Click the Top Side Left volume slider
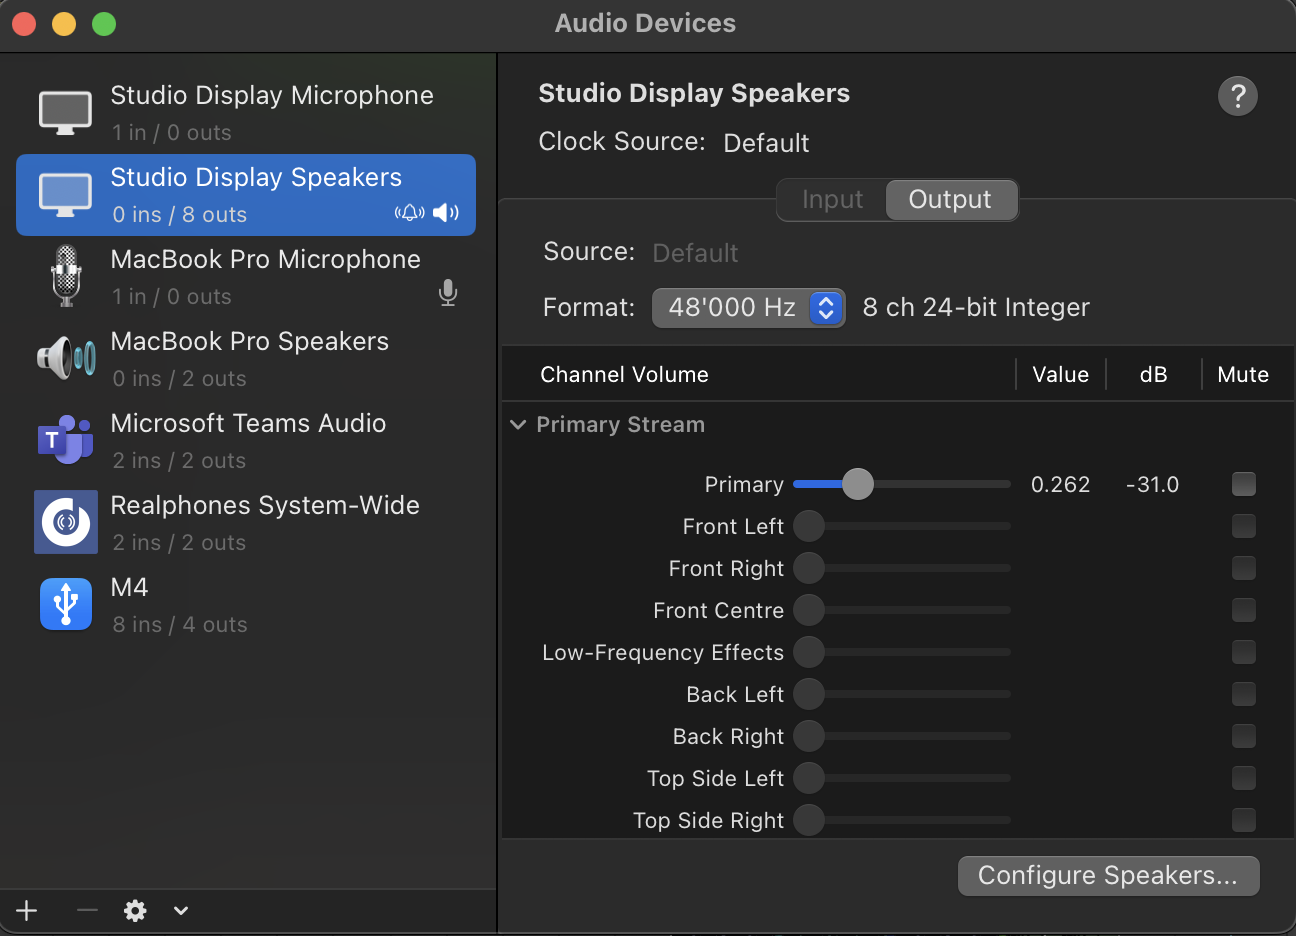 902,778
